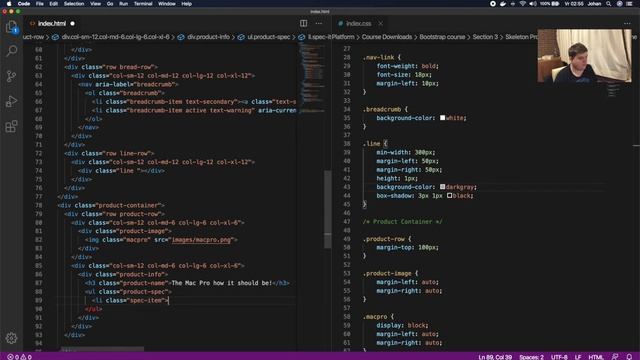Open black box-shadow color swatch
640x360 pixels.
click(449, 196)
